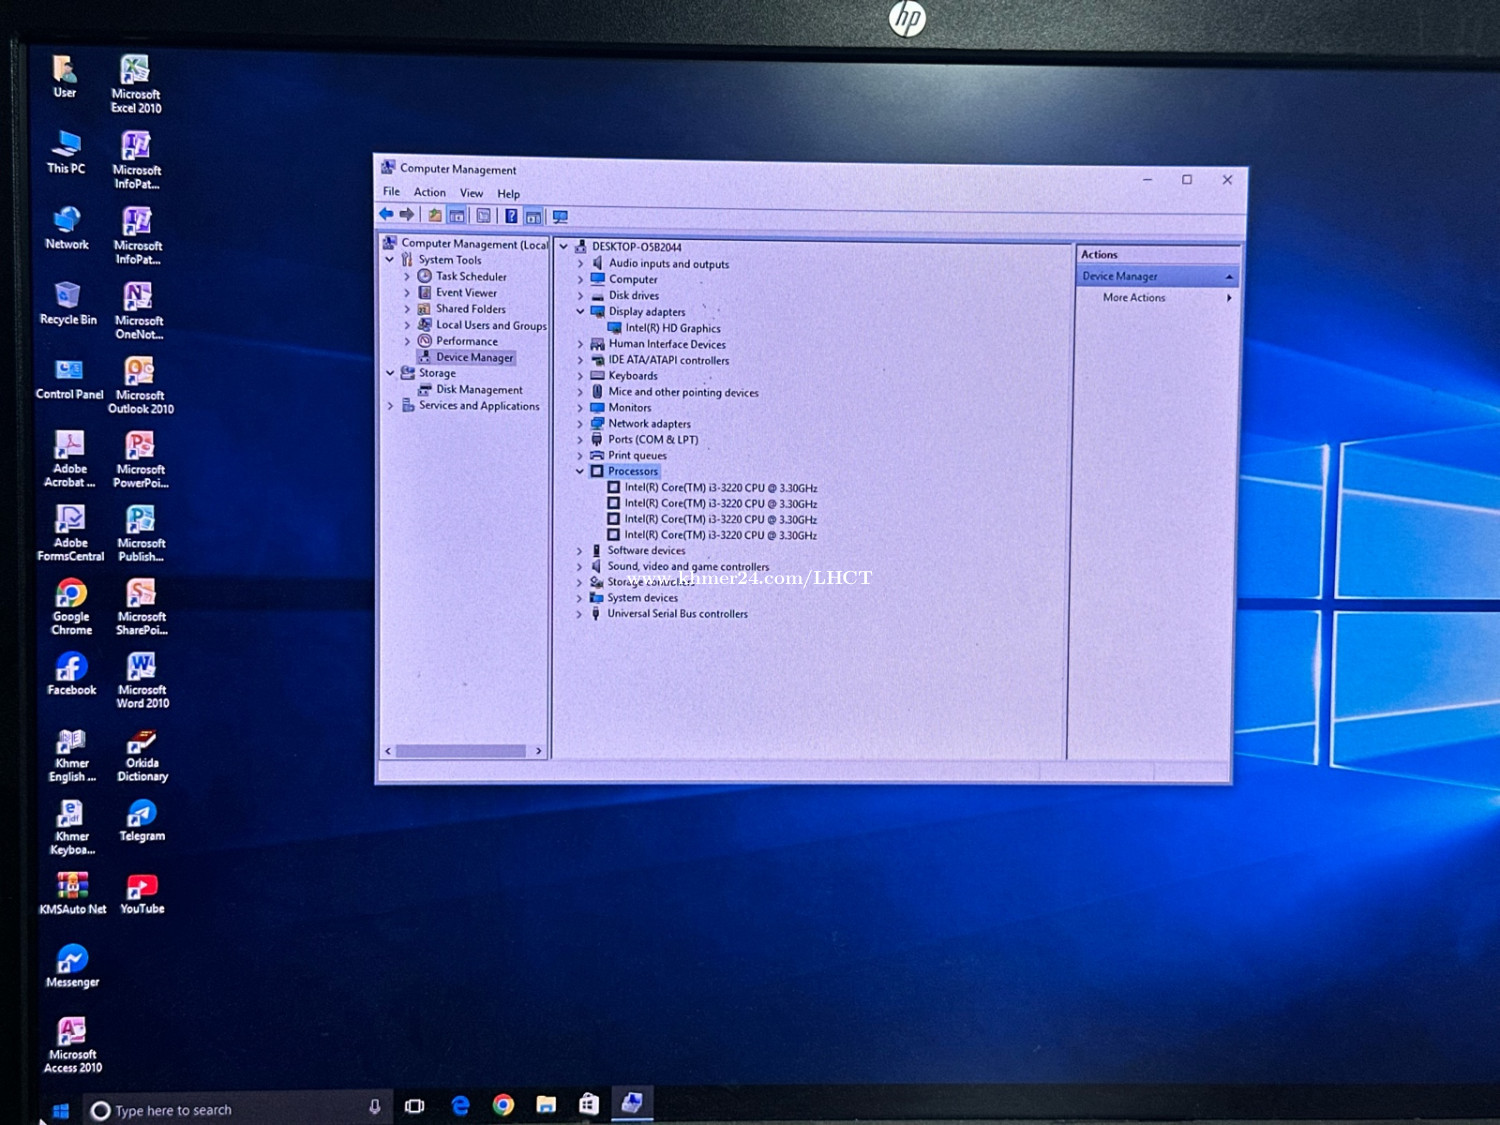Viewport: 1500px width, 1125px height.
Task: Select Print queues device category
Action: coord(637,456)
